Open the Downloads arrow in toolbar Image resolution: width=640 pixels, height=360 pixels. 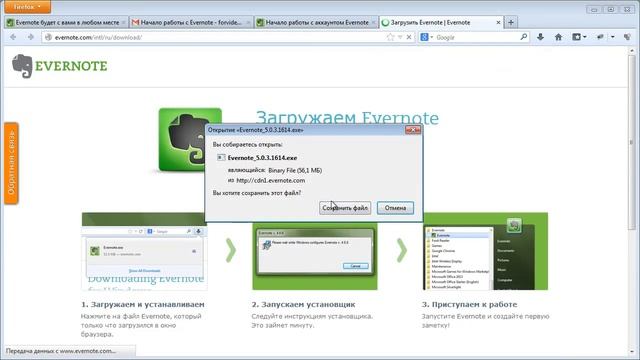pos(540,37)
